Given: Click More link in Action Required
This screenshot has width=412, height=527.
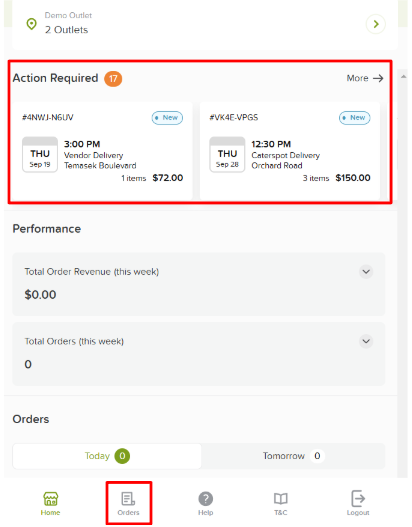Looking at the screenshot, I should point(365,78).
